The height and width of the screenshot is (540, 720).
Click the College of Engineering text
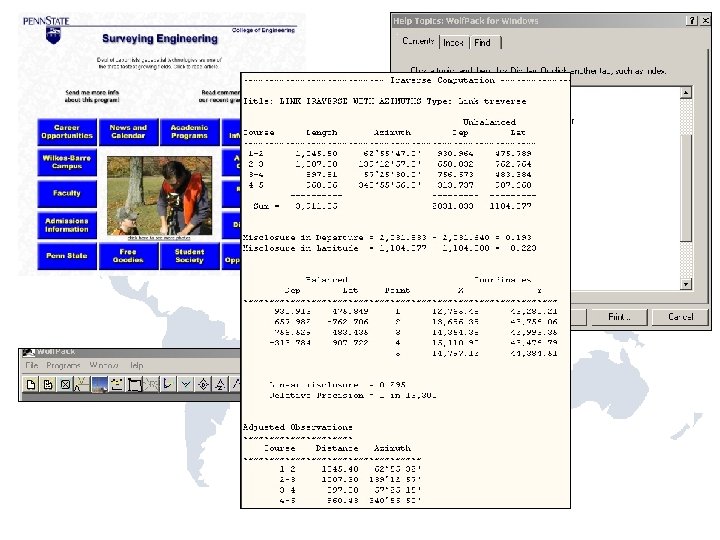pyautogui.click(x=263, y=30)
